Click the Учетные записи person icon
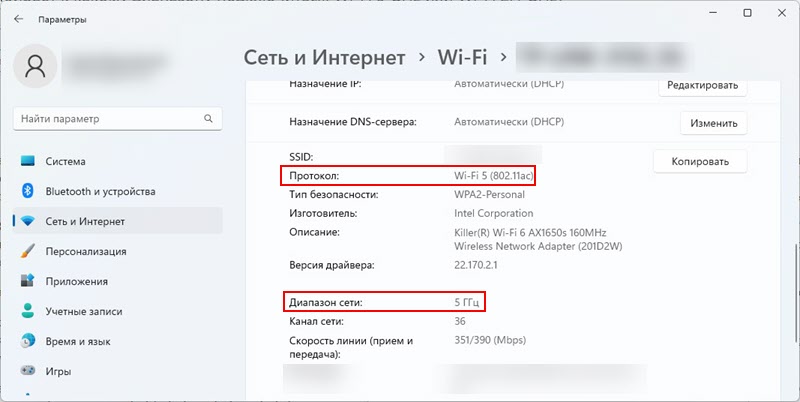This screenshot has height=402, width=800. [x=28, y=311]
